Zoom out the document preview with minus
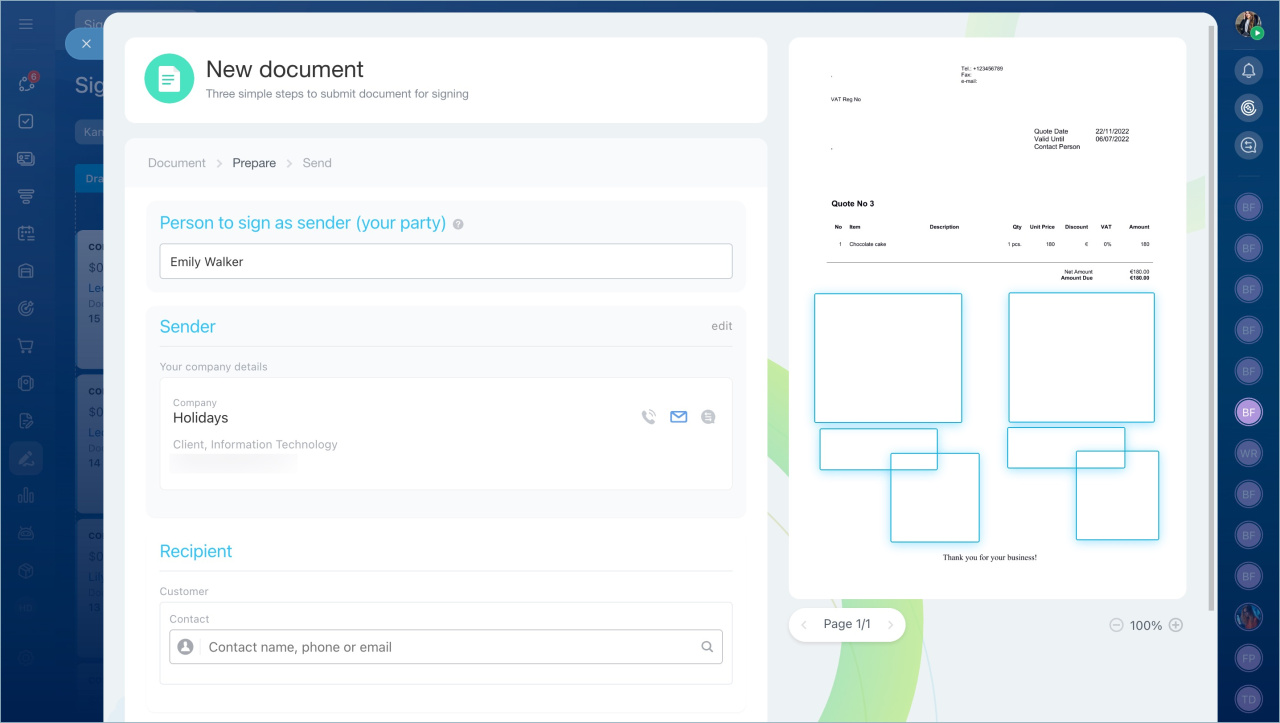 1116,625
